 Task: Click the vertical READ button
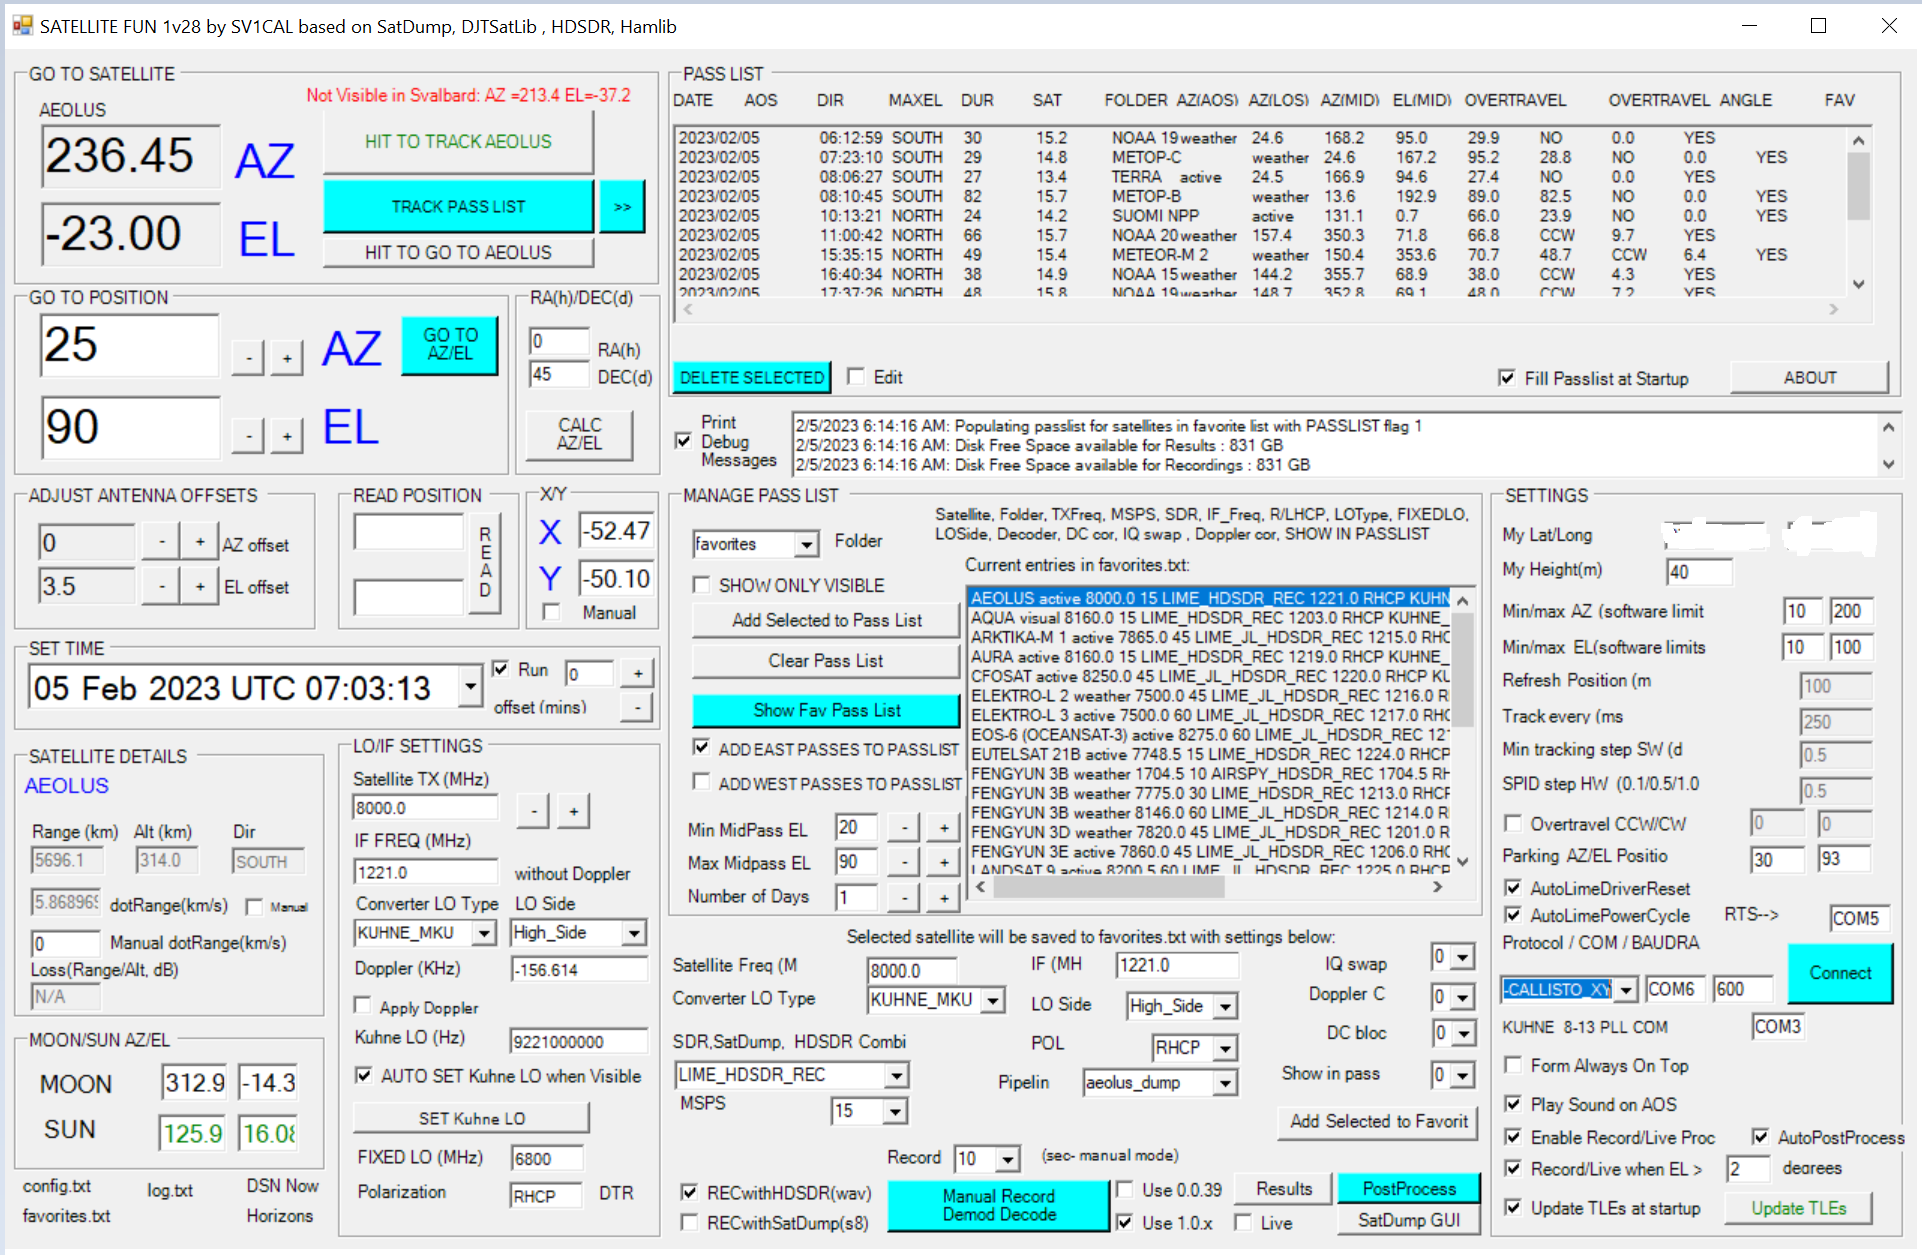coord(485,562)
